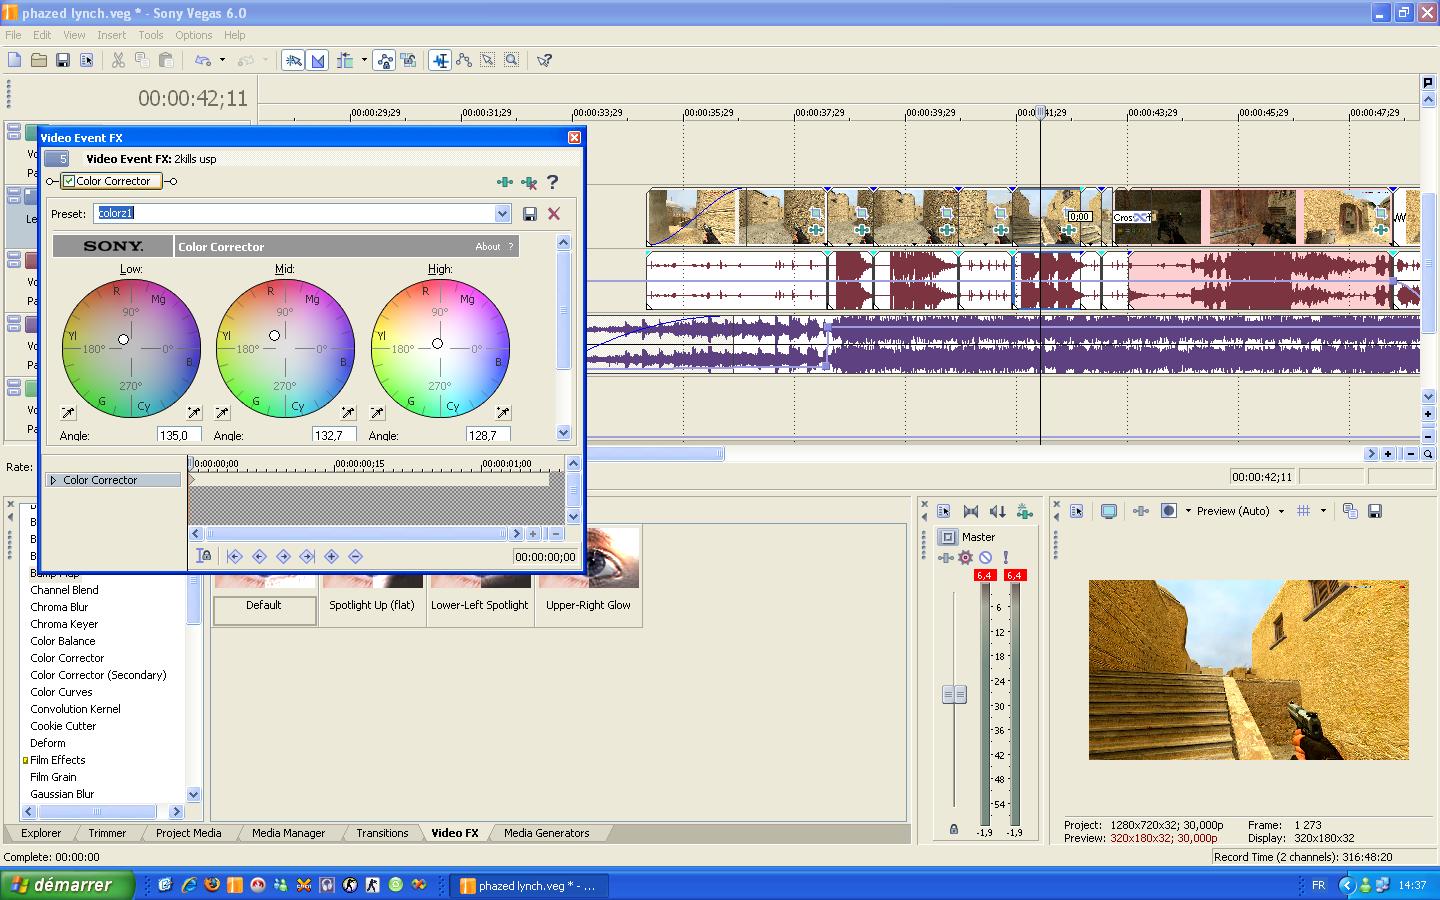The width and height of the screenshot is (1440, 900).
Task: Select the Envelope edit tool icon
Action: coord(464,60)
